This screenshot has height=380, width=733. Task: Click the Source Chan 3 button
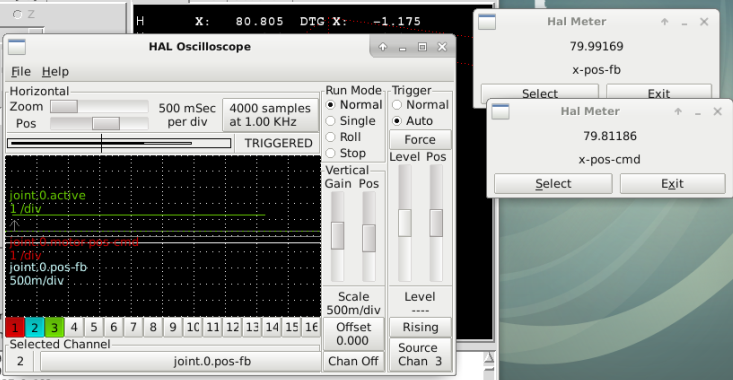[420, 354]
